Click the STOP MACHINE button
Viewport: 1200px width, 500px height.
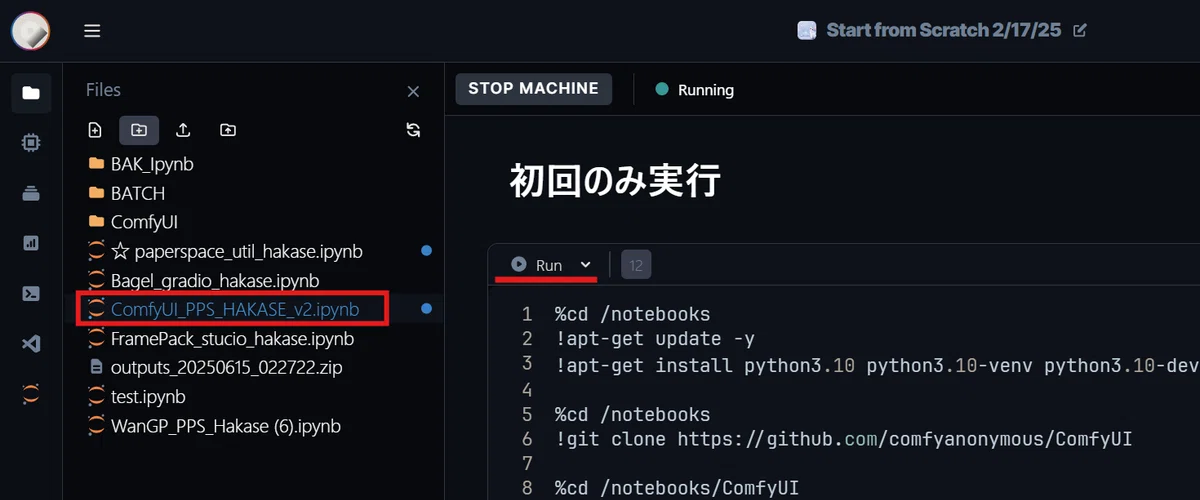tap(533, 88)
